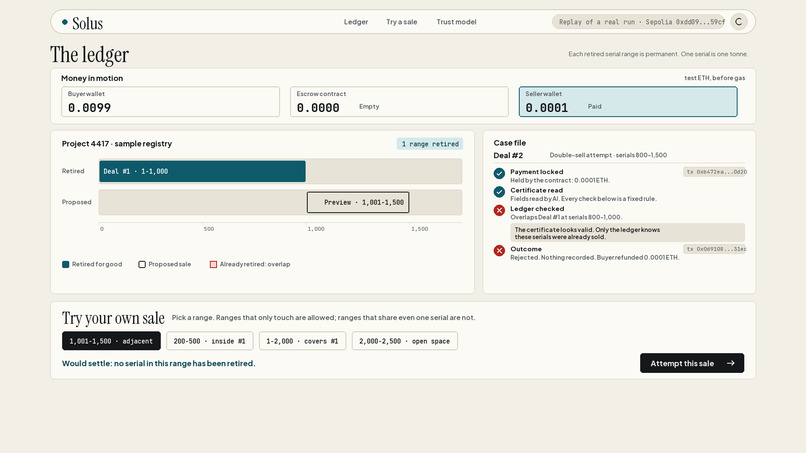806x453 pixels.
Task: Select the 1-2,000 covers #1 range
Action: tap(302, 341)
